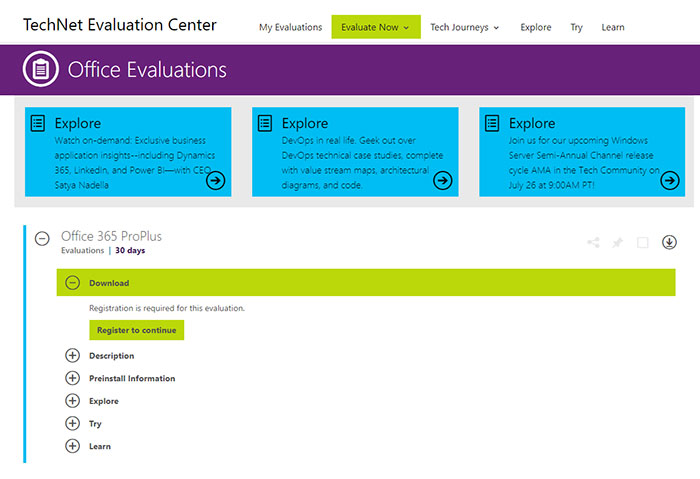Expand the Explore section plus icon
Image resolution: width=700 pixels, height=479 pixels.
72,401
